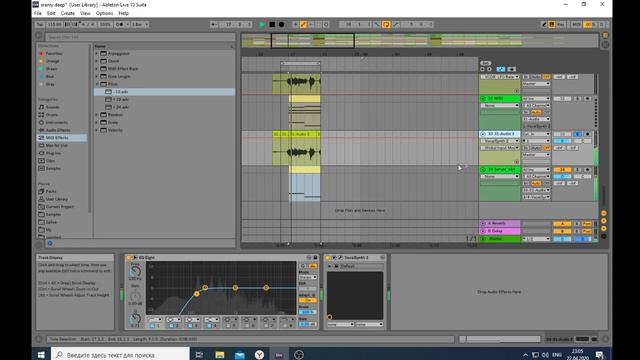Open the Create menu
Viewport: 640px width, 360px height.
[67, 13]
